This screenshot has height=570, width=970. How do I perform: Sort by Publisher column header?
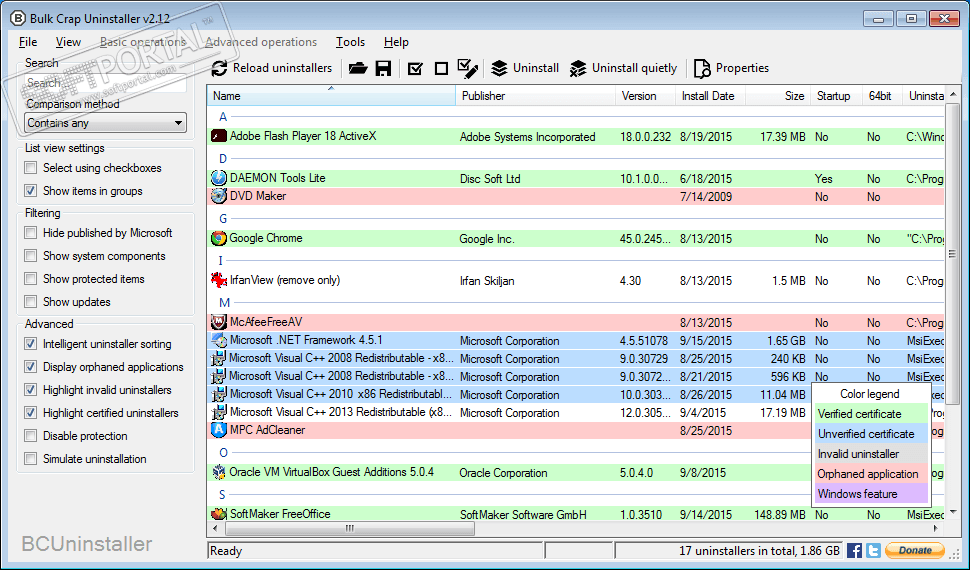coord(536,96)
